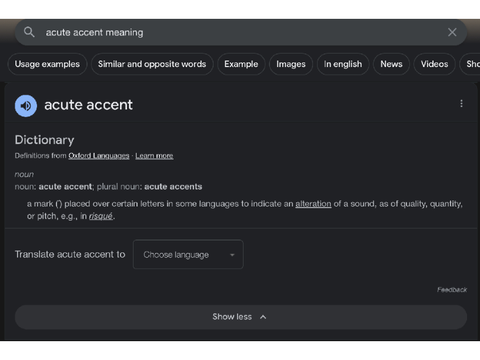Image resolution: width=480 pixels, height=360 pixels.
Task: Open the three-dot options menu
Action: pos(461,104)
